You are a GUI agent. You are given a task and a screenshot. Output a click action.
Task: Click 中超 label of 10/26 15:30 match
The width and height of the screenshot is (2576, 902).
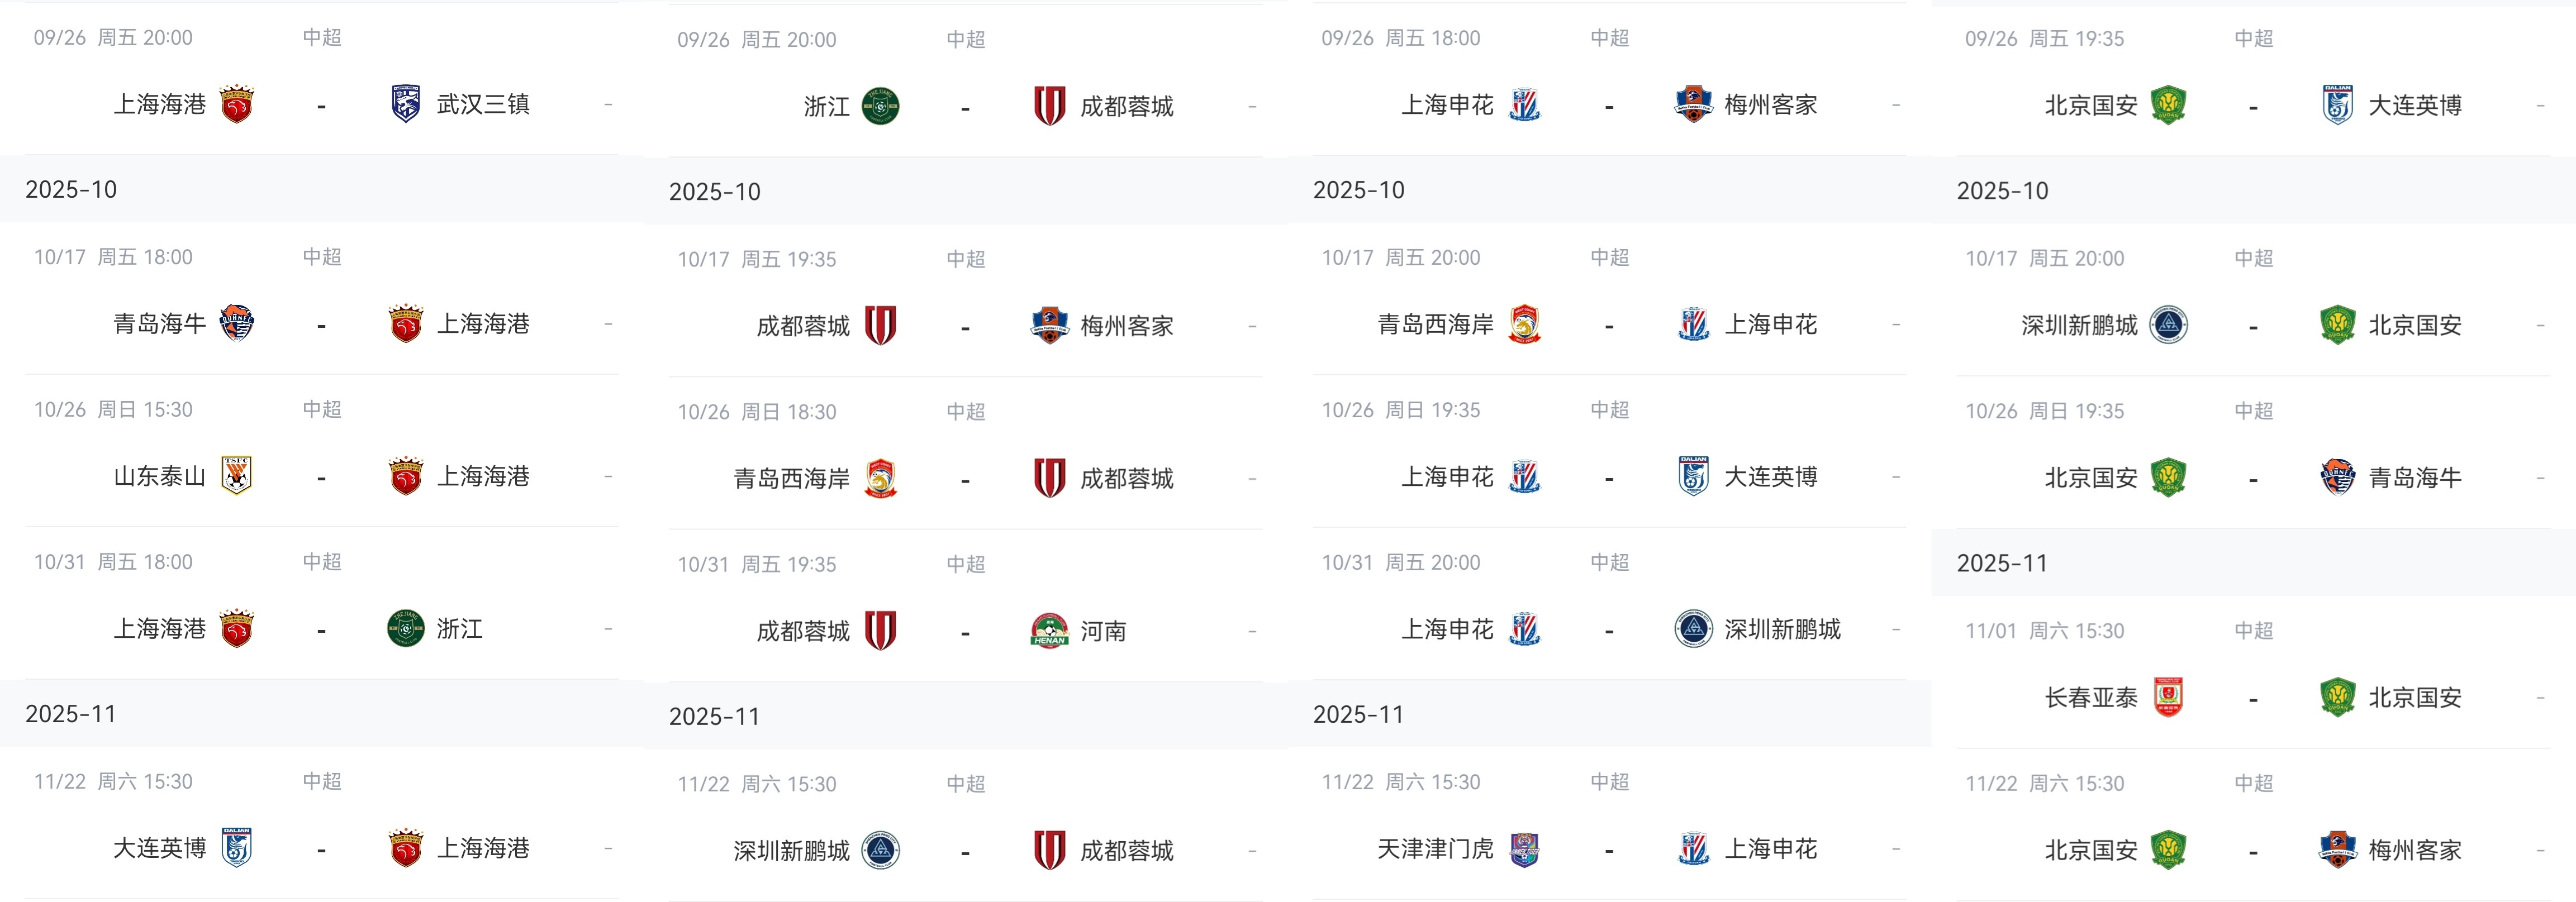click(322, 409)
